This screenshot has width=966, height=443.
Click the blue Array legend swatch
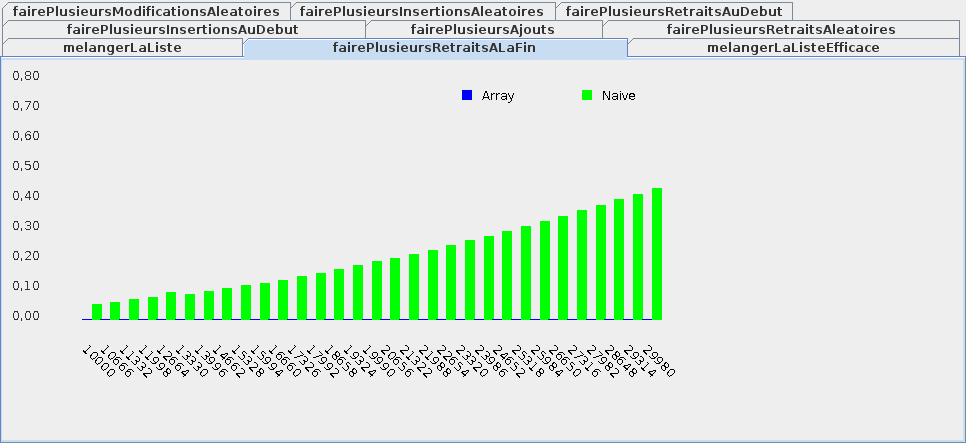pyautogui.click(x=467, y=96)
